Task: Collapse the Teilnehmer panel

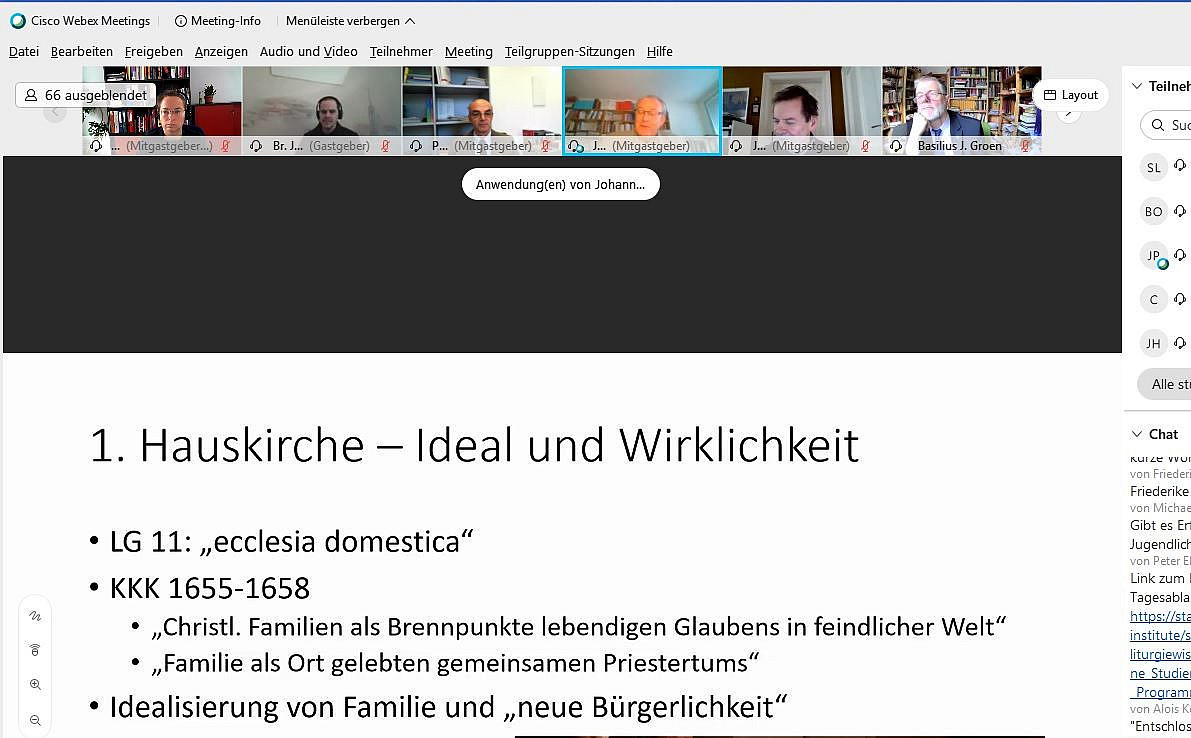Action: click(x=1136, y=87)
